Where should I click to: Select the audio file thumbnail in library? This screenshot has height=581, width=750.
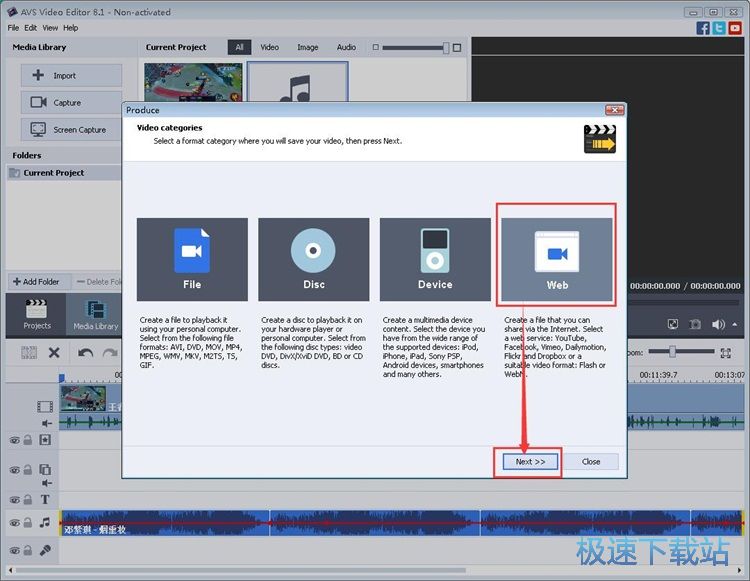[297, 82]
